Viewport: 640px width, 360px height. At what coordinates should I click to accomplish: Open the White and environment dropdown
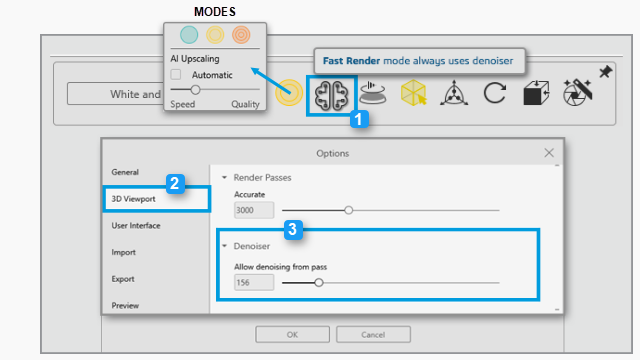click(x=116, y=94)
